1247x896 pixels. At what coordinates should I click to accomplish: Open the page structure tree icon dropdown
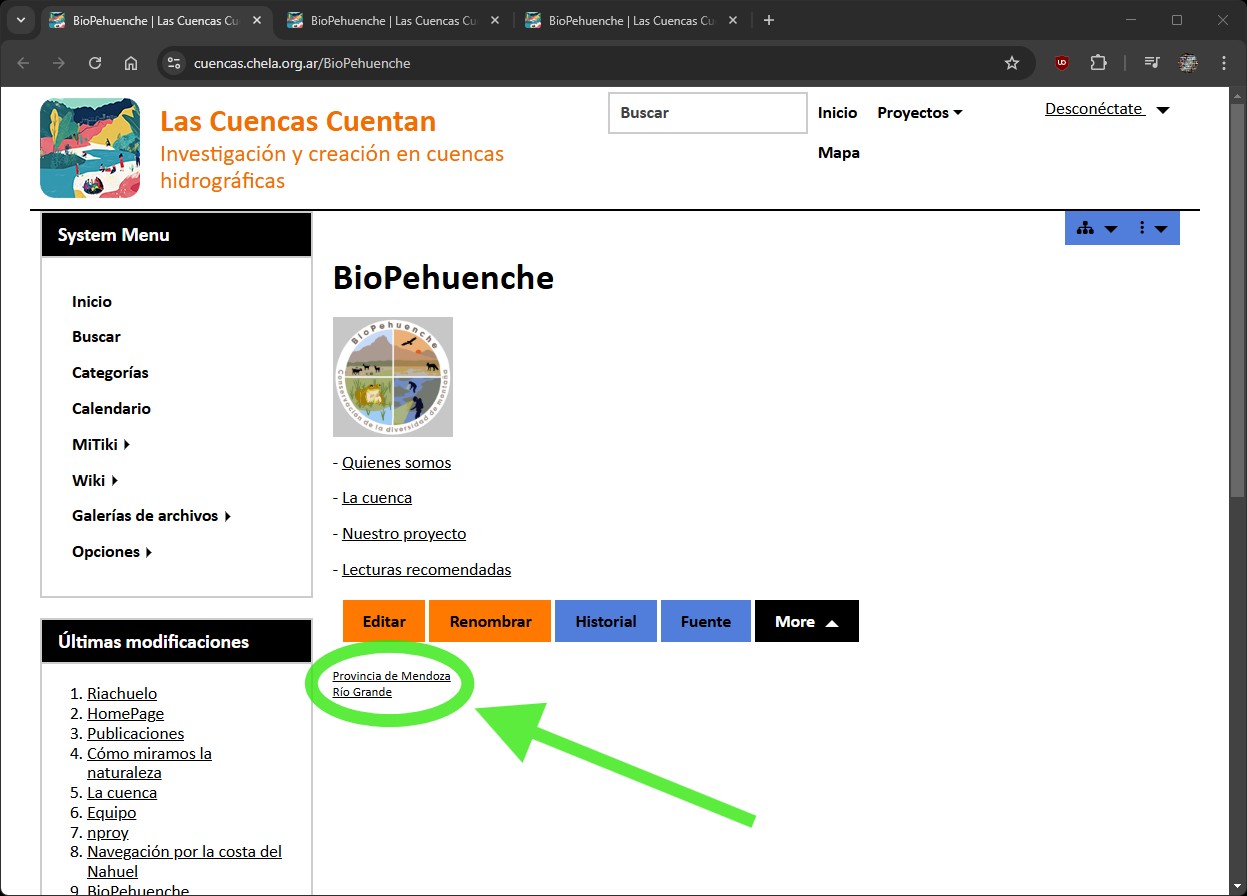click(x=1096, y=228)
